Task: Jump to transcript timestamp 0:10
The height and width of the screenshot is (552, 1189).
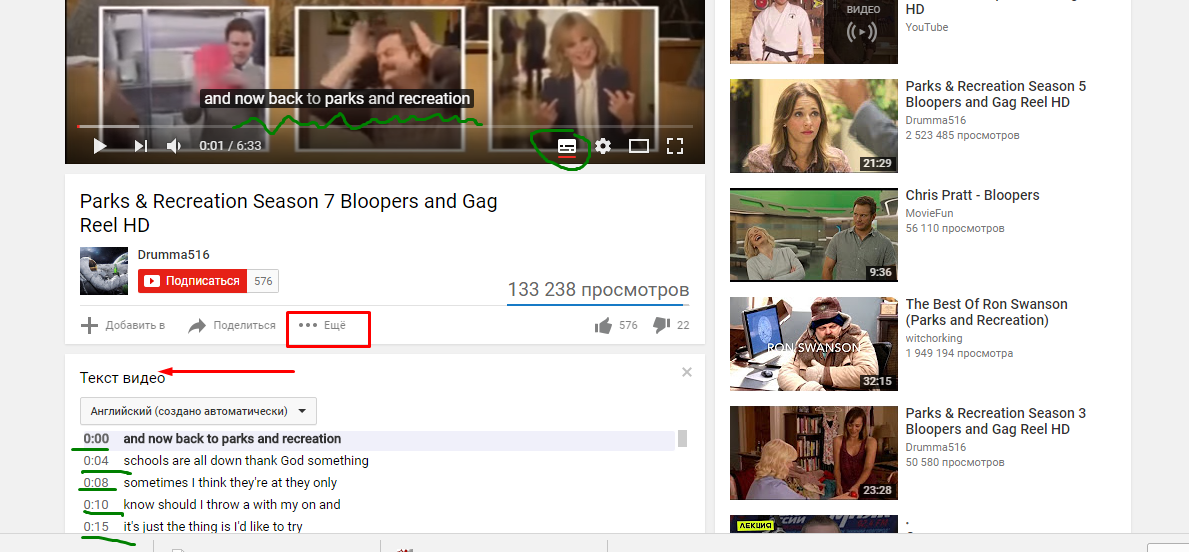Action: pos(96,505)
